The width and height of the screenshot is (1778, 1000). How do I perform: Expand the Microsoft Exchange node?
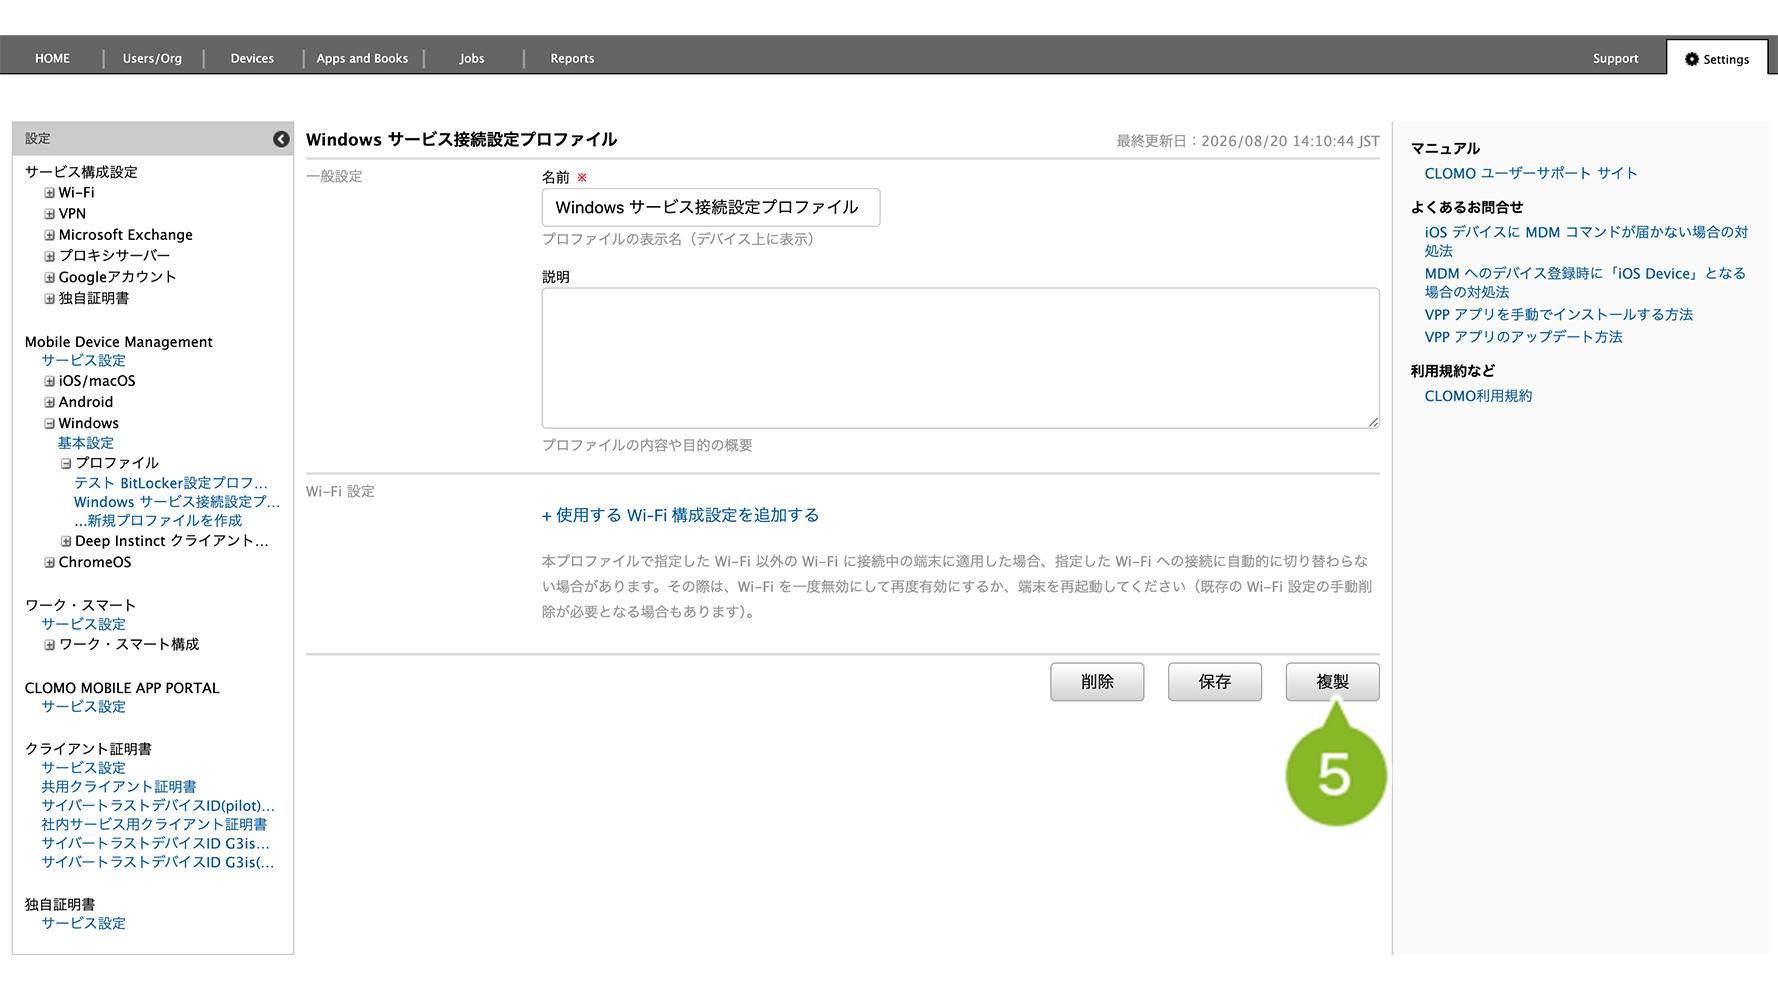tap(49, 235)
